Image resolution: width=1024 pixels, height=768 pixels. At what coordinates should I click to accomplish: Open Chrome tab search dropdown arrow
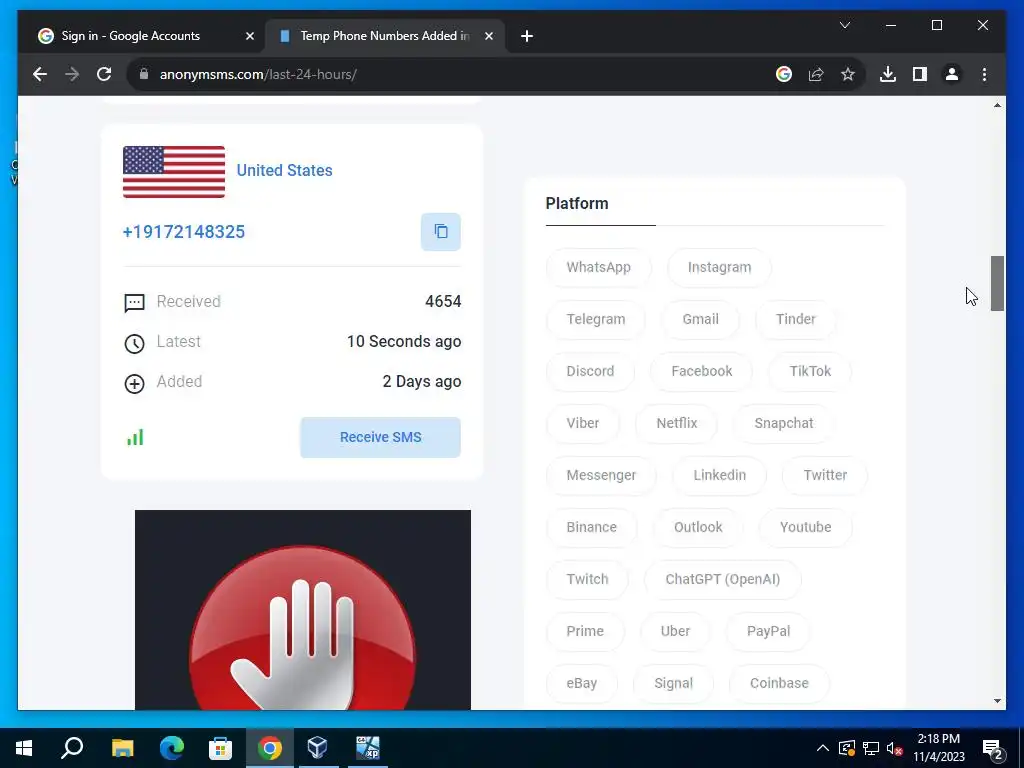click(844, 25)
